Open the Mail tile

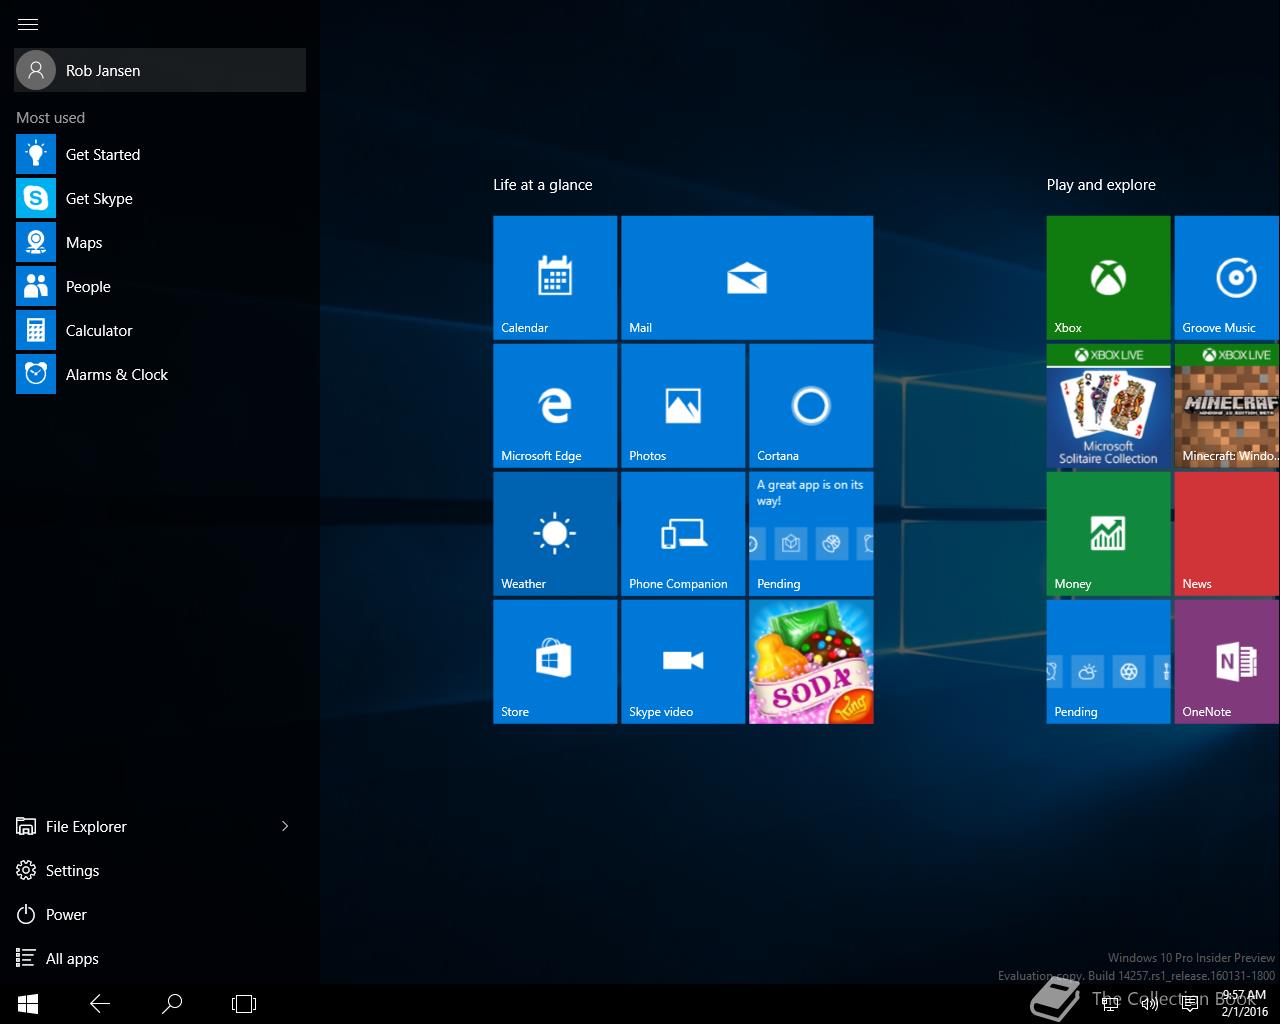(x=747, y=278)
